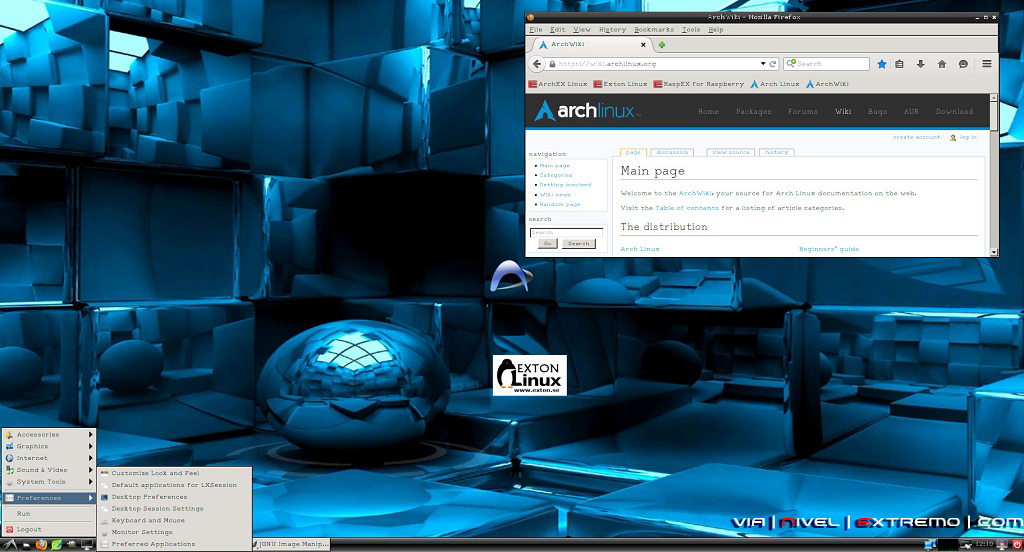Click the Arch Linux logo on wiki header
The width and height of the screenshot is (1024, 552).
click(587, 111)
